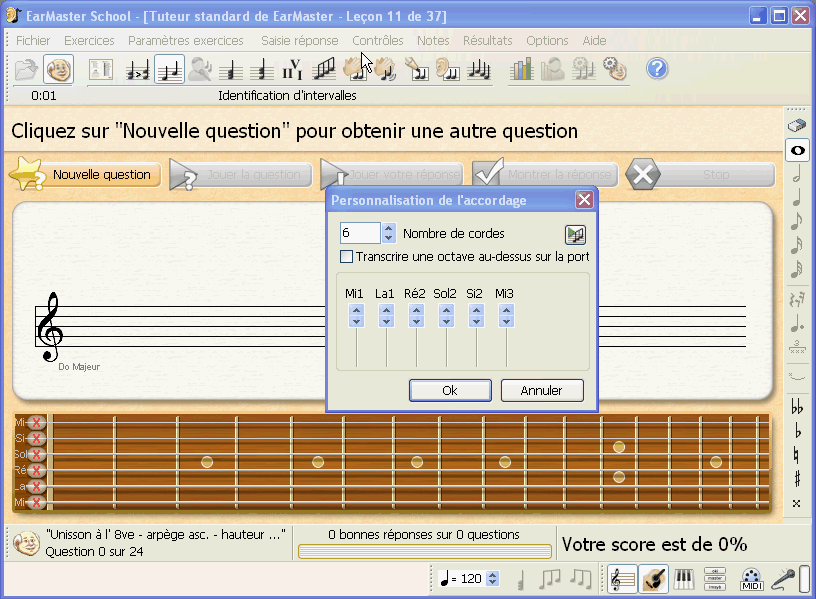
Task: Click the solfège syllable buttons icon
Action: [715, 579]
